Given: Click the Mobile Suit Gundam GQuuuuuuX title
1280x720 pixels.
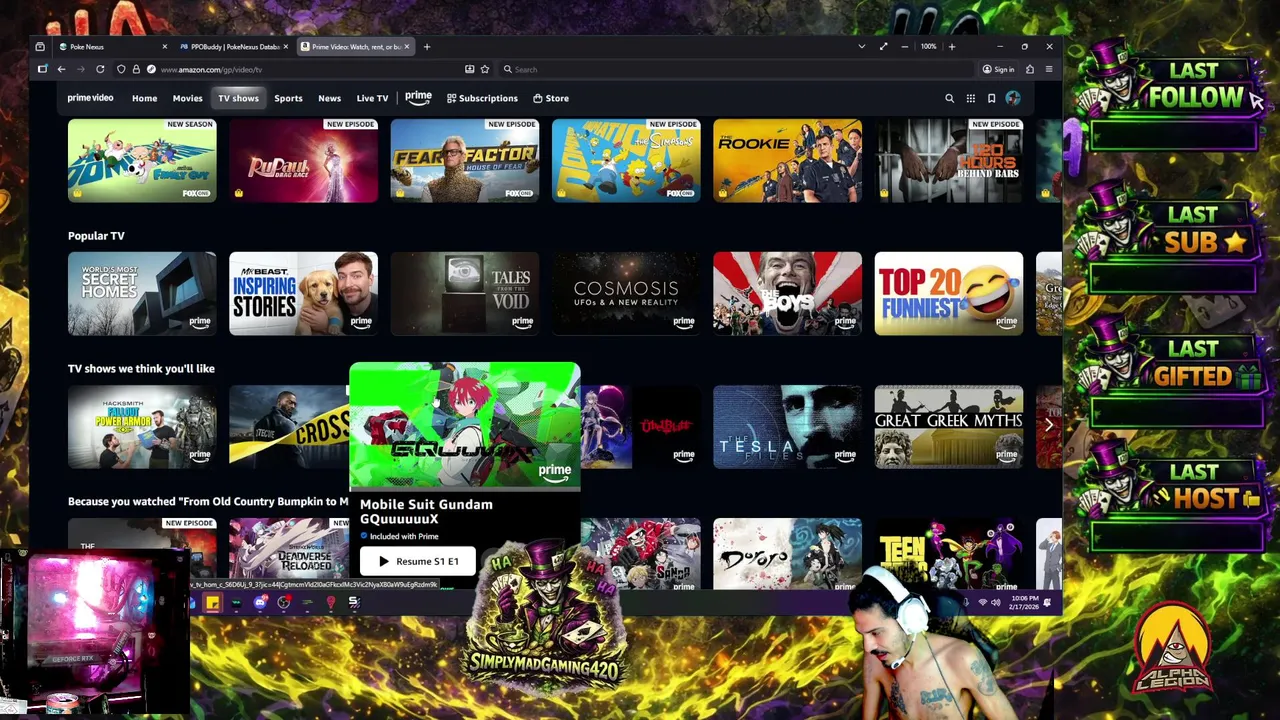Looking at the screenshot, I should coord(426,511).
